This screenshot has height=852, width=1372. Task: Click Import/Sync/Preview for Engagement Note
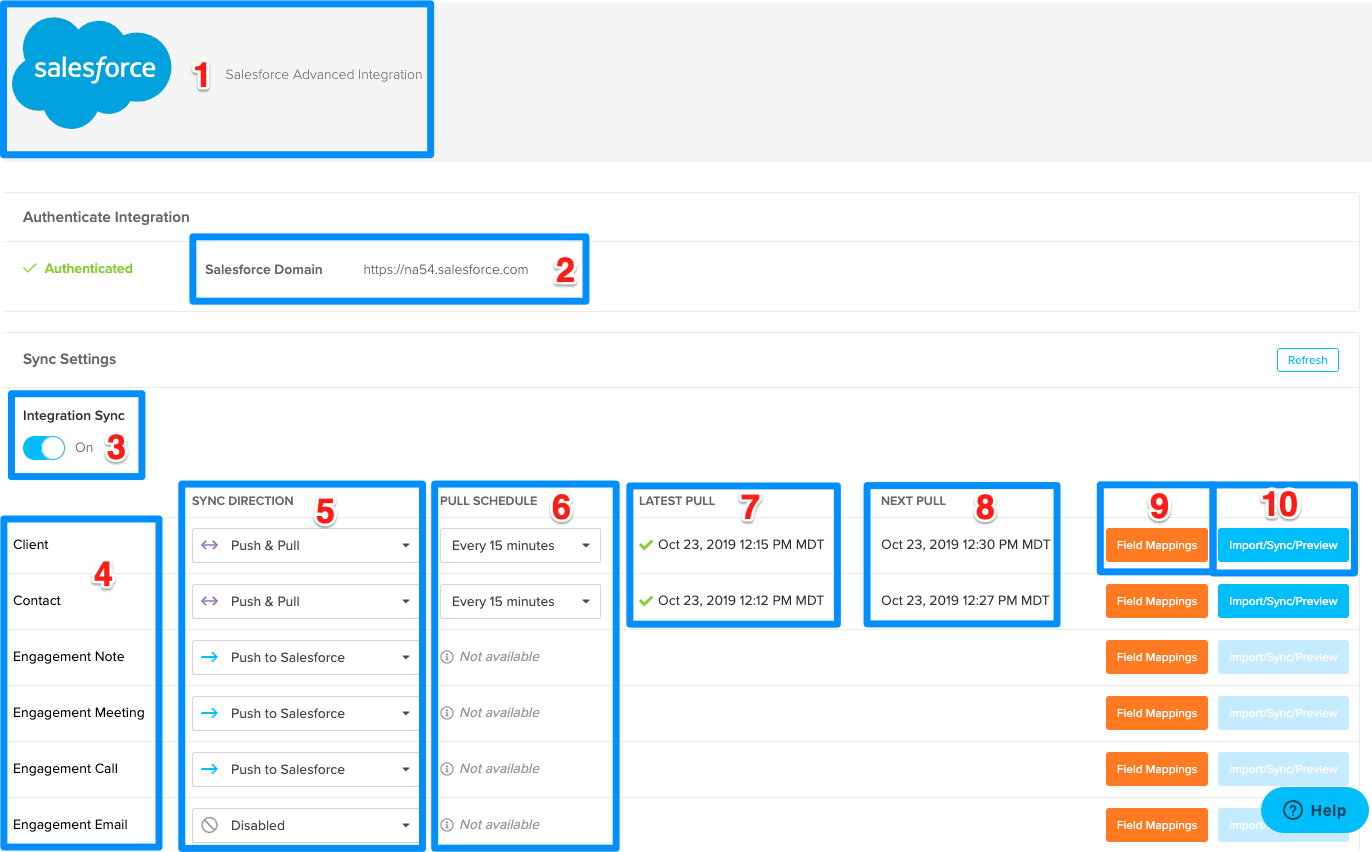point(1283,657)
